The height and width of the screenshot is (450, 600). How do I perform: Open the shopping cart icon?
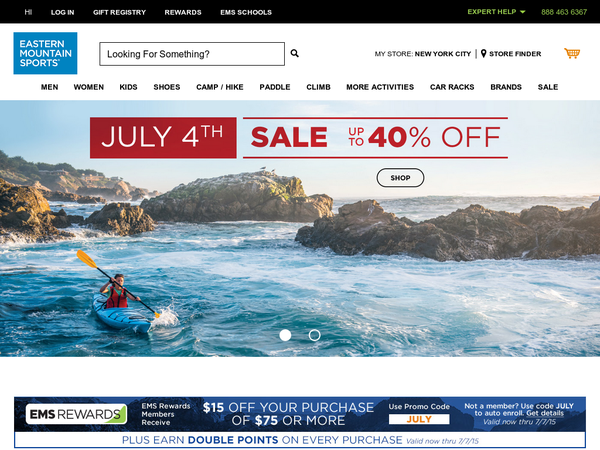click(x=572, y=53)
